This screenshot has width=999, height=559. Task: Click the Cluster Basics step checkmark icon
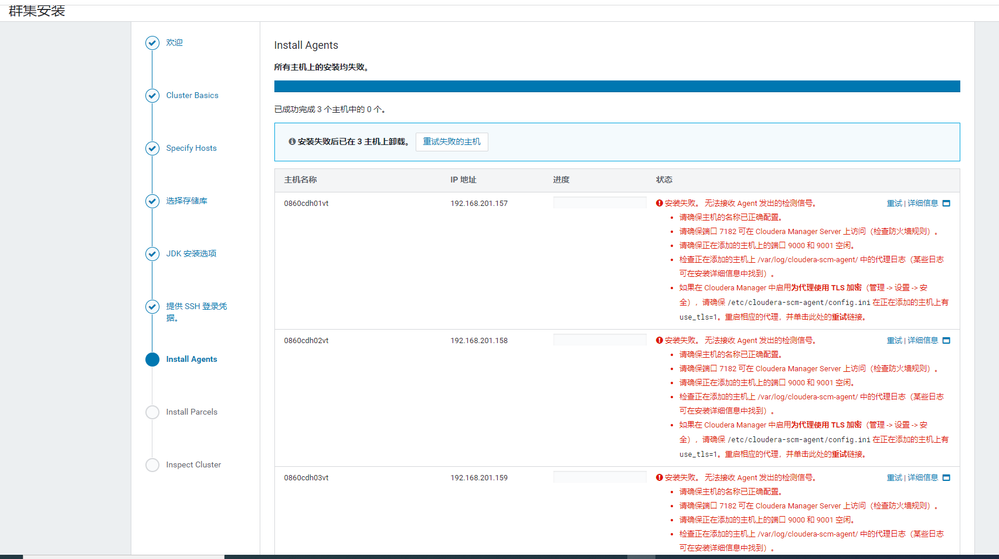point(152,96)
